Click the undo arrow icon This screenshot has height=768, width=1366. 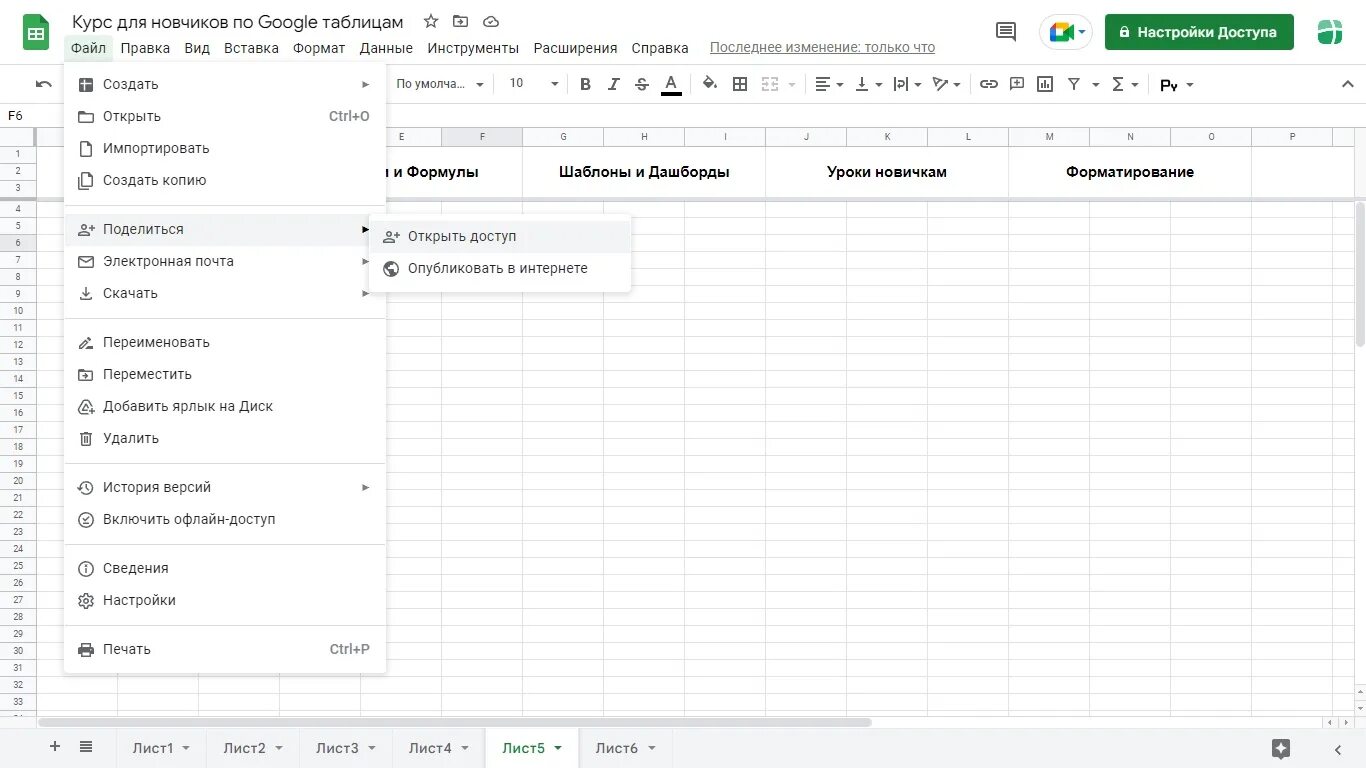(x=43, y=84)
